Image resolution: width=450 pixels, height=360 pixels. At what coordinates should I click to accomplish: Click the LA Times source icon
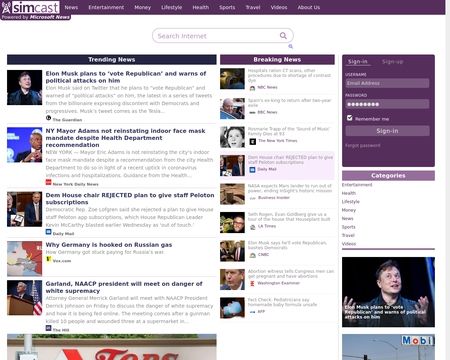(252, 227)
